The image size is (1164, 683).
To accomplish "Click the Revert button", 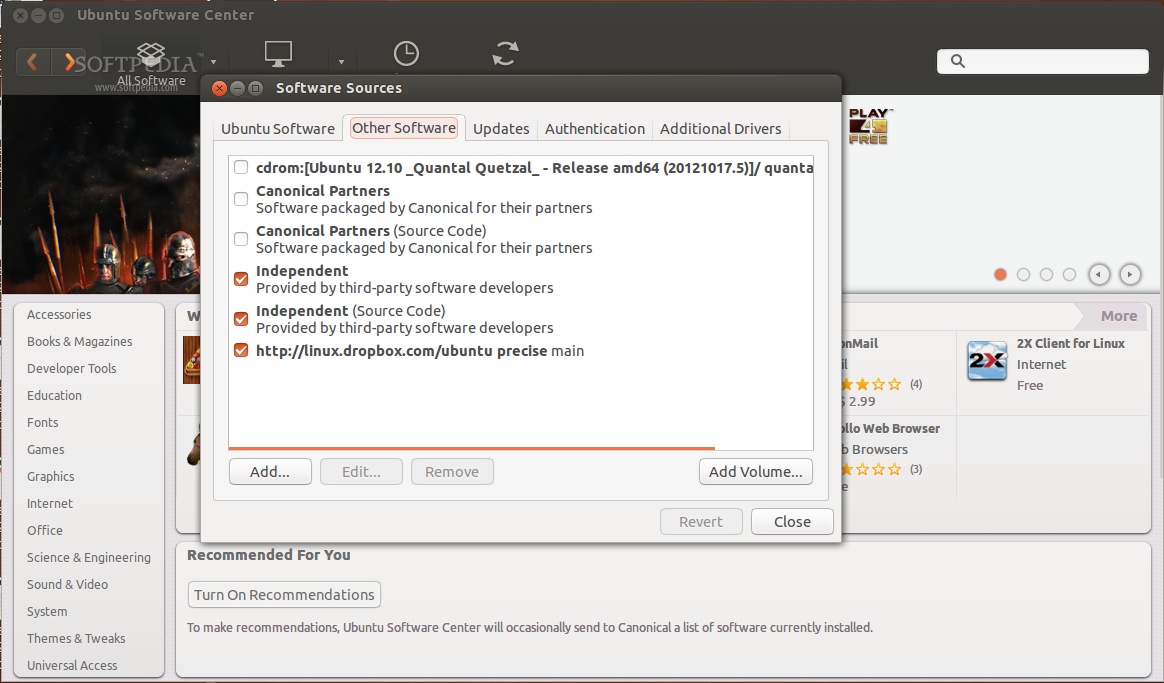I will click(701, 521).
